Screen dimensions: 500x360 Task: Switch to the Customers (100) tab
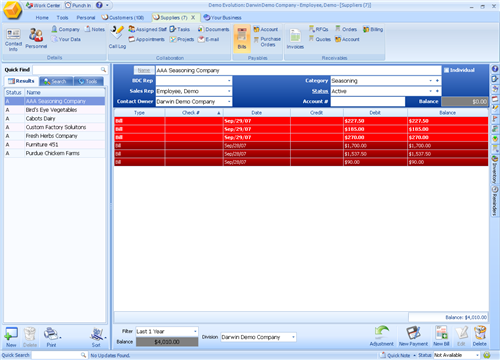[x=123, y=17]
